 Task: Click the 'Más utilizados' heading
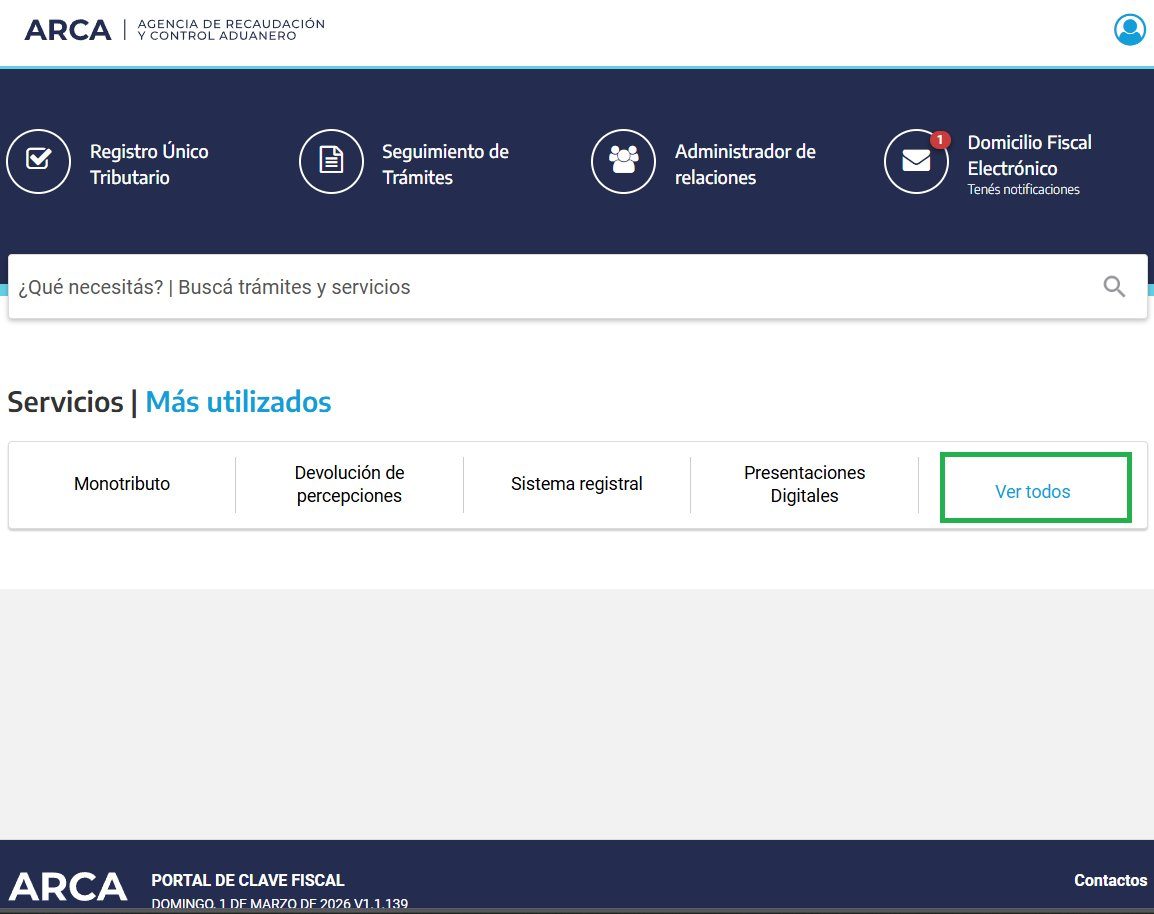click(x=238, y=402)
